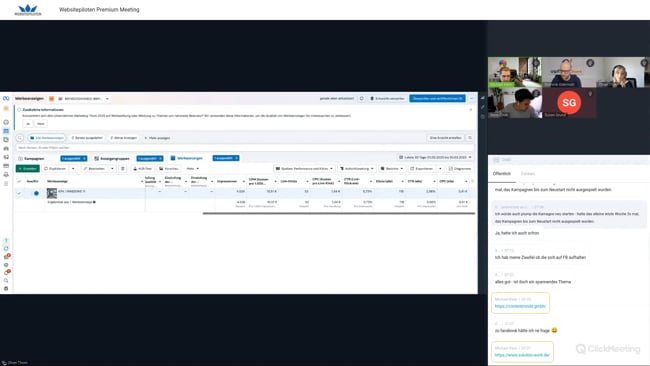Viewport: 650px width, 366px height.
Task: Select the Werbeanzeigen tab
Action: pos(187,158)
